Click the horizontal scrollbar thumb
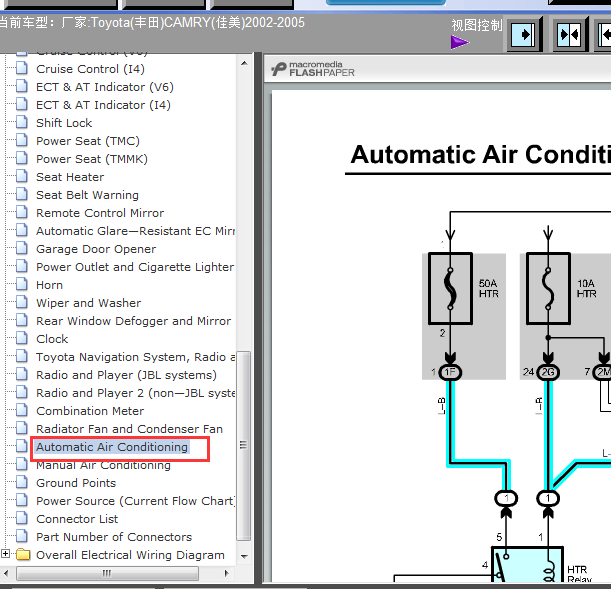Image resolution: width=611 pixels, height=589 pixels. point(108,573)
